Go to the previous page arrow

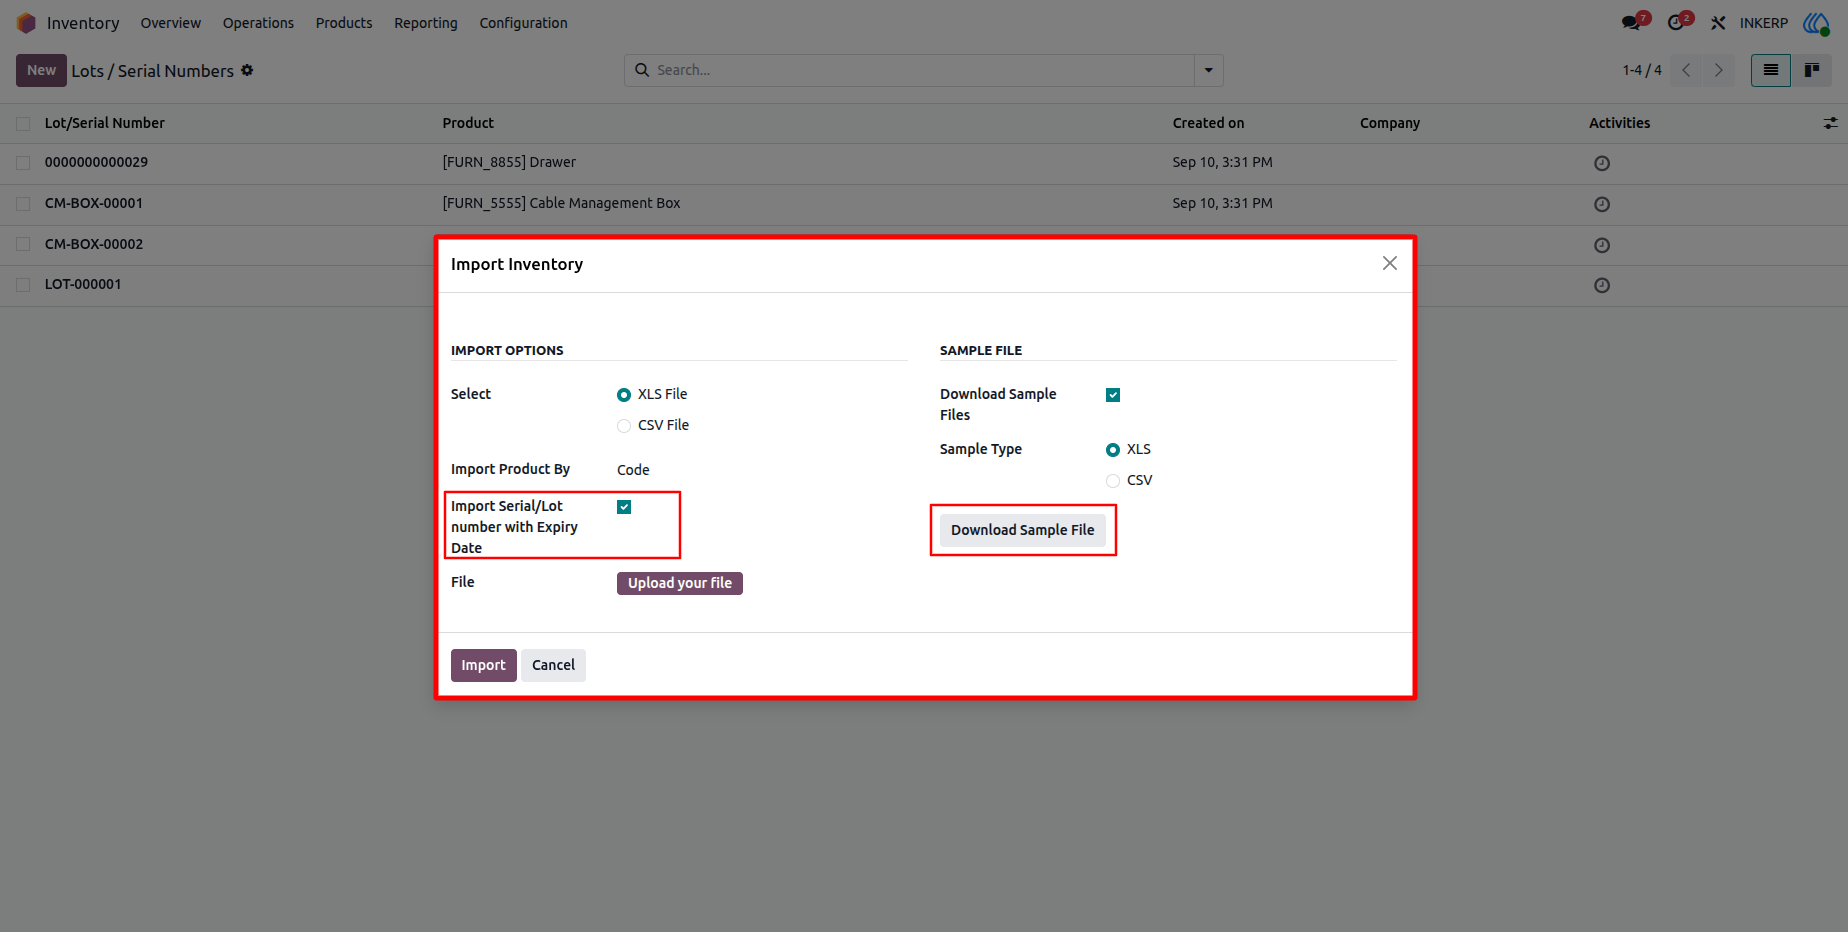[x=1687, y=70]
